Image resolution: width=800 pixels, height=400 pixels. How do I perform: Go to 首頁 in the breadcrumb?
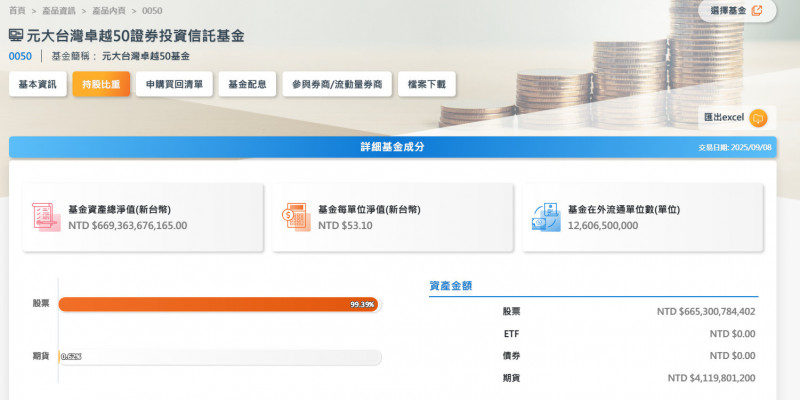(x=17, y=11)
